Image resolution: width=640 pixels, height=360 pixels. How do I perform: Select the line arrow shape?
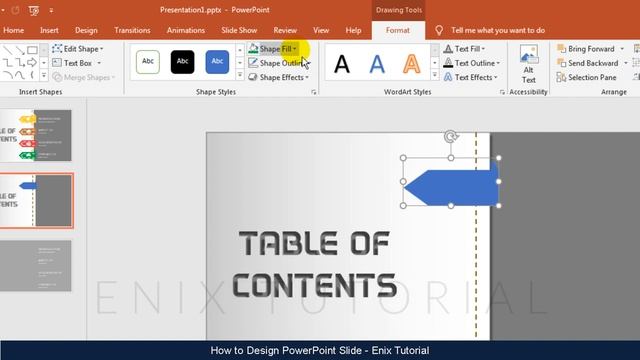click(x=20, y=51)
